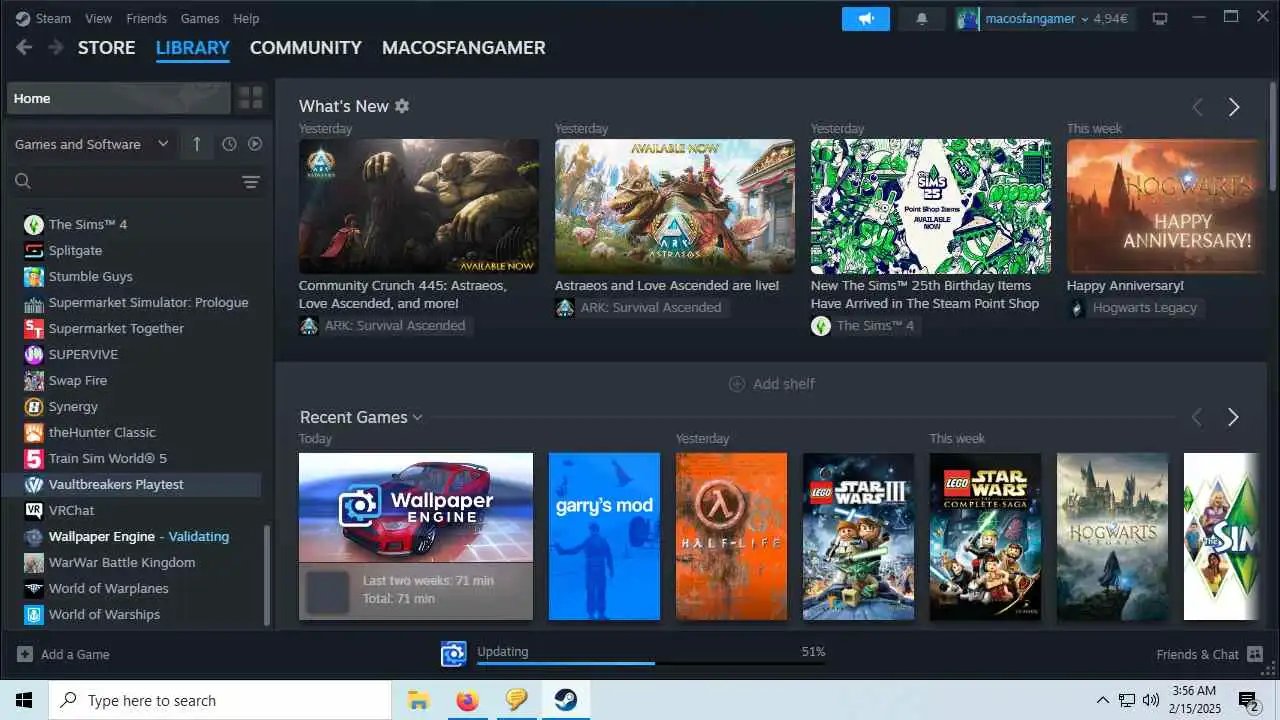Toggle the recent activity clock filter
Viewport: 1280px width, 720px height.
(x=229, y=144)
